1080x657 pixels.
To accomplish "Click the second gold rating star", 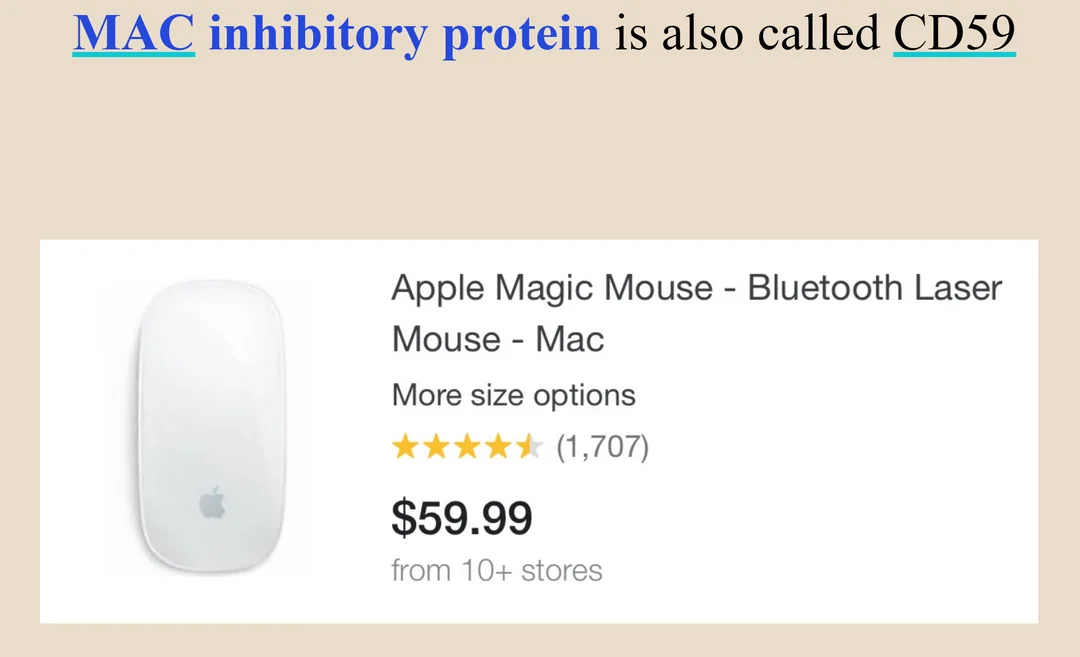I will point(436,446).
